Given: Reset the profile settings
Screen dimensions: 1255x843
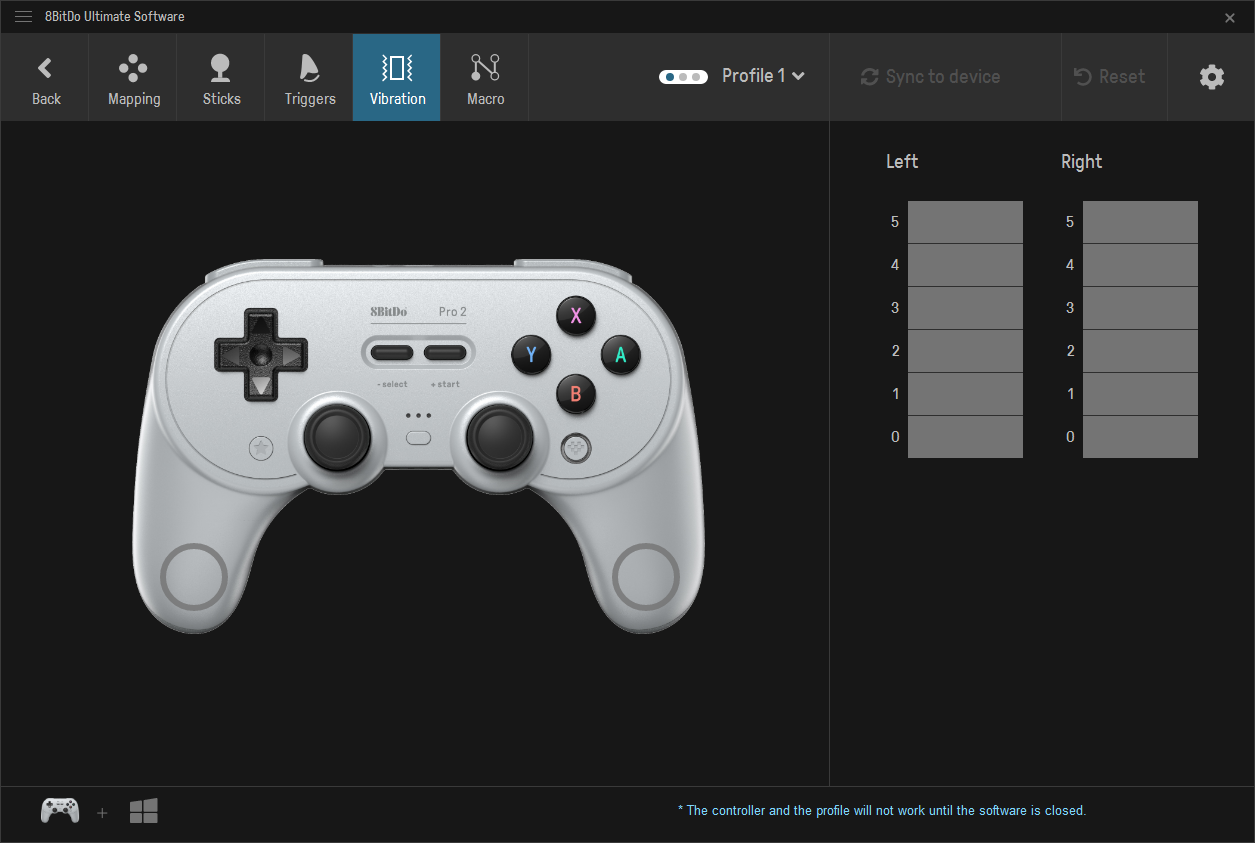Looking at the screenshot, I should point(1109,77).
